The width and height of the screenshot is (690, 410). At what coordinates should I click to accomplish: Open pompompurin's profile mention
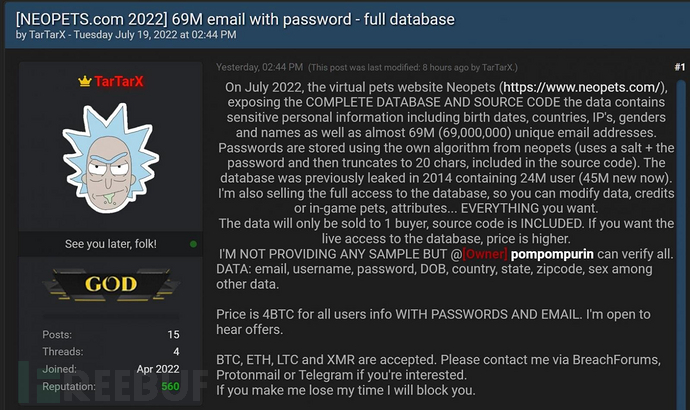(x=567, y=256)
